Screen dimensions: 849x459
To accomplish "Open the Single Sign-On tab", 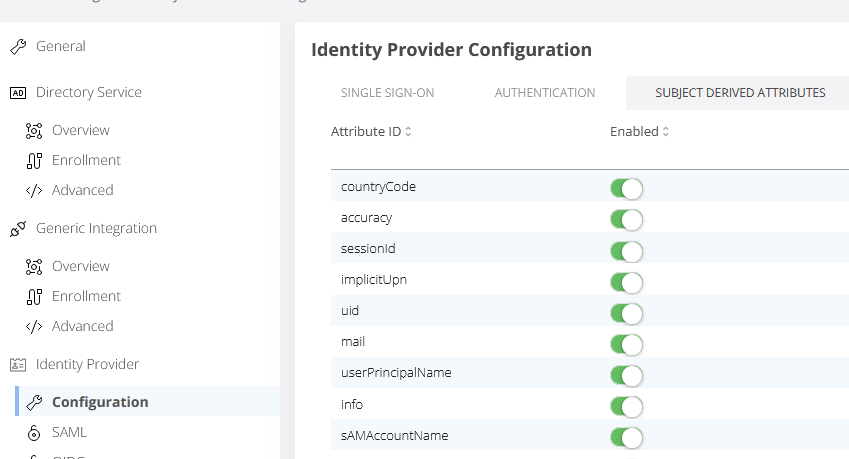I will coord(387,93).
